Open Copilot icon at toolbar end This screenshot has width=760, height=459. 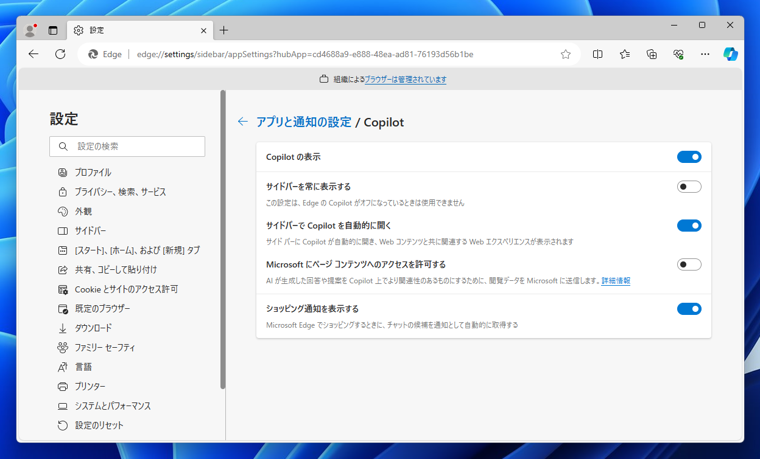pyautogui.click(x=730, y=54)
